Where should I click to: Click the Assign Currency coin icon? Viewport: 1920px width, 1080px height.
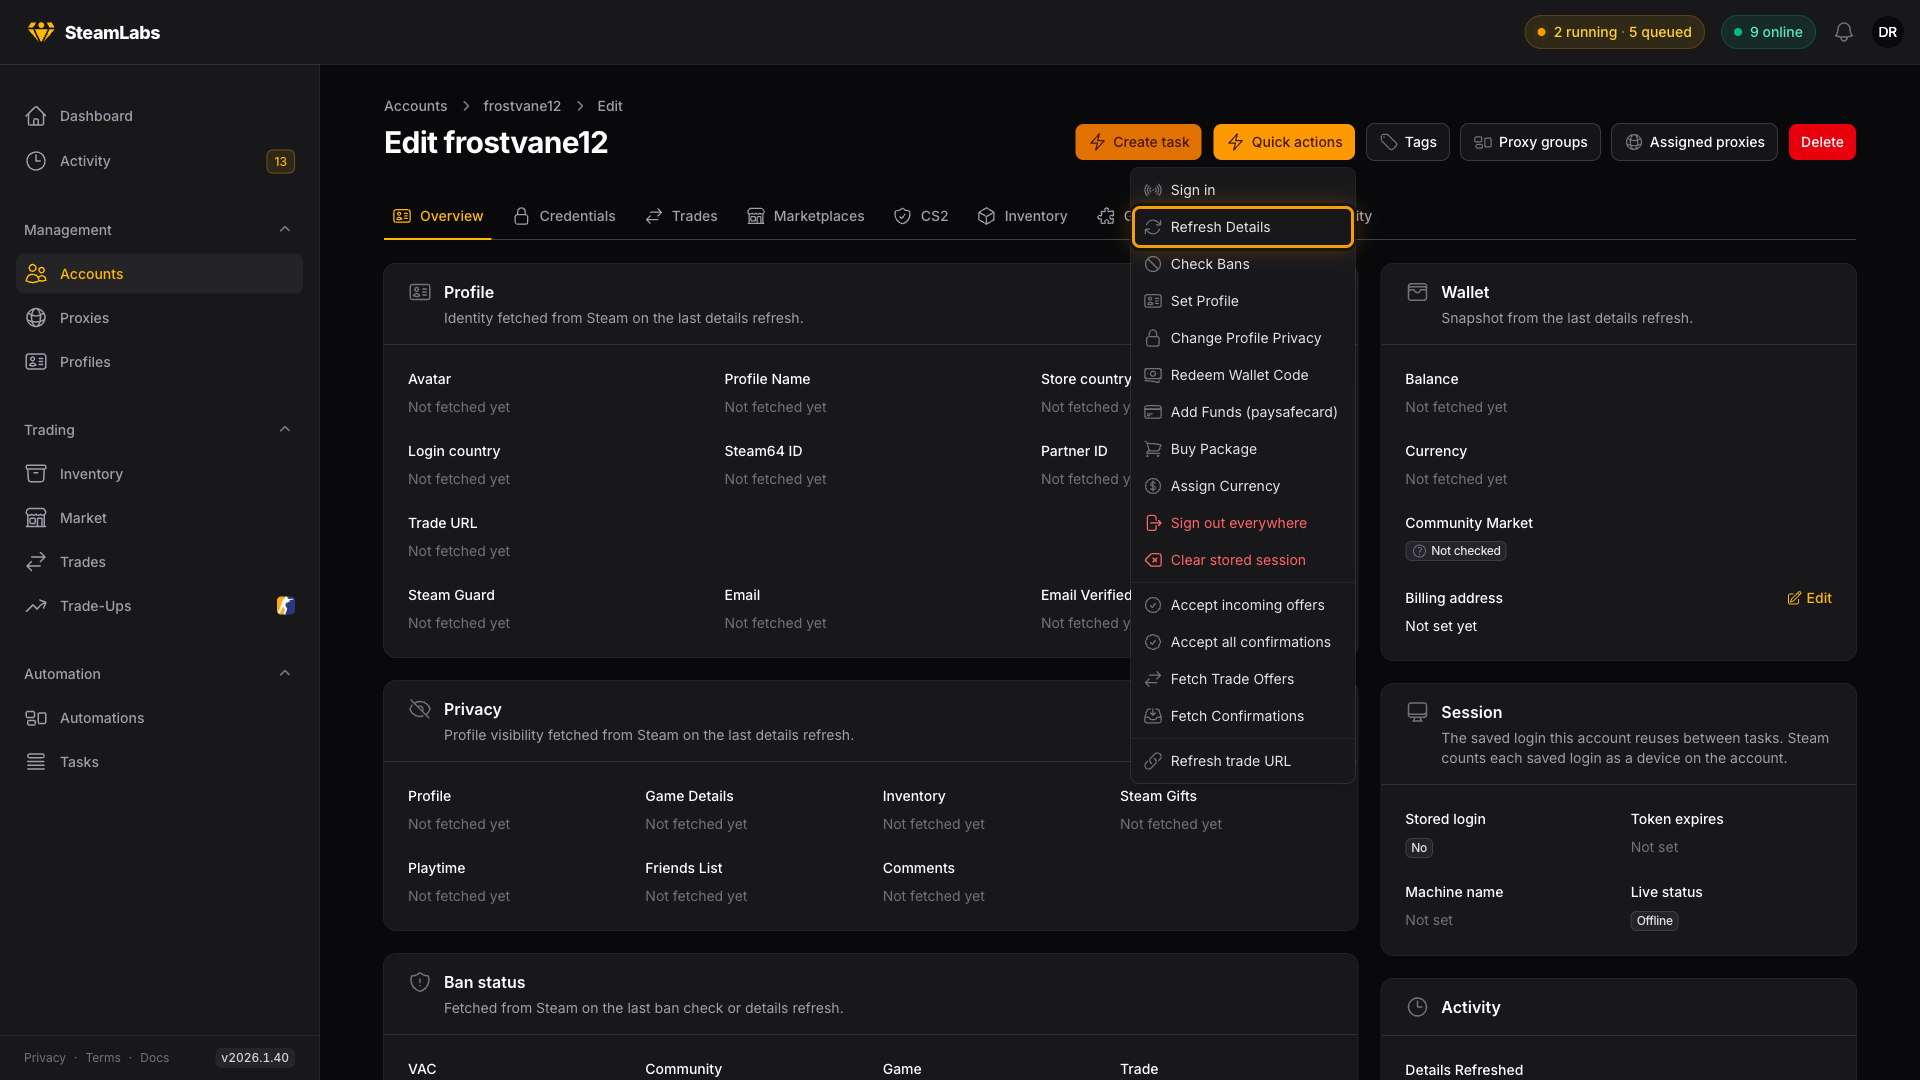click(1153, 486)
